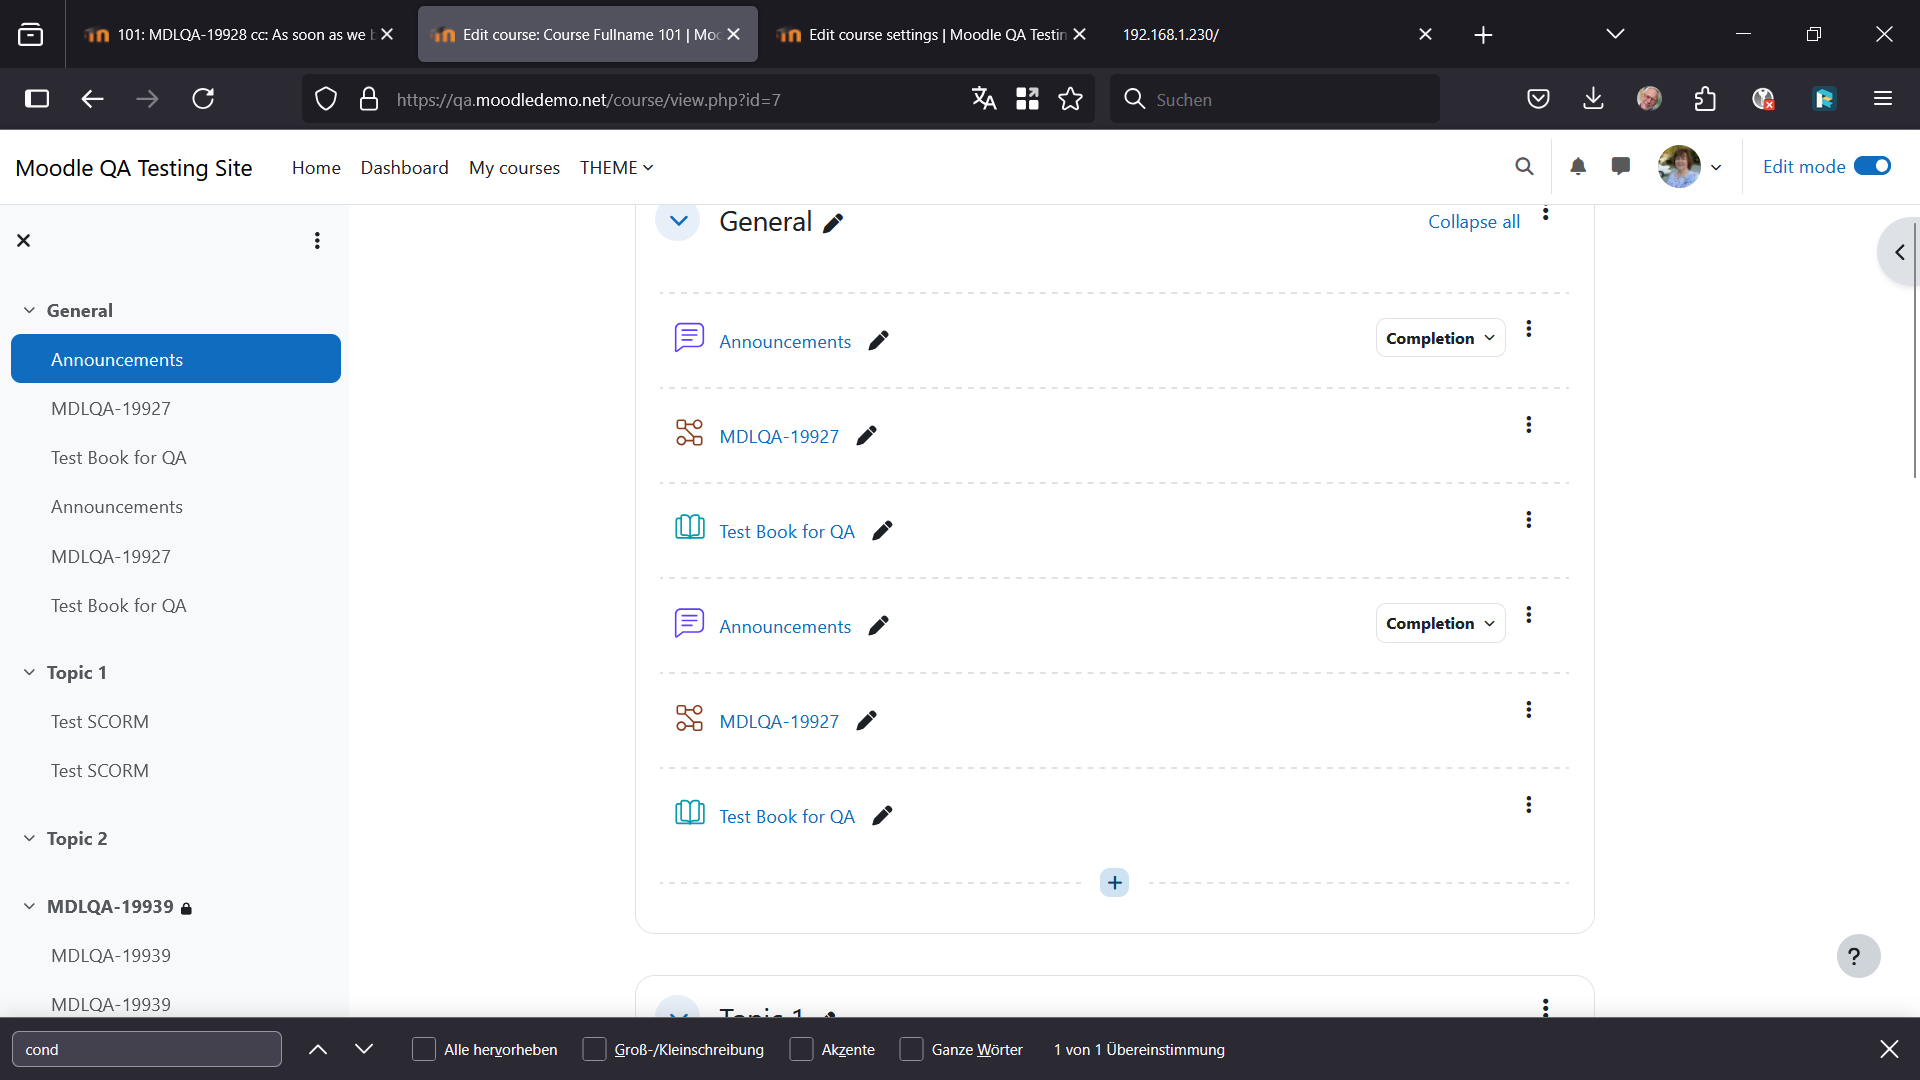Open three-dot menu for second Test Book row
The image size is (1920, 1080).
[1528, 805]
